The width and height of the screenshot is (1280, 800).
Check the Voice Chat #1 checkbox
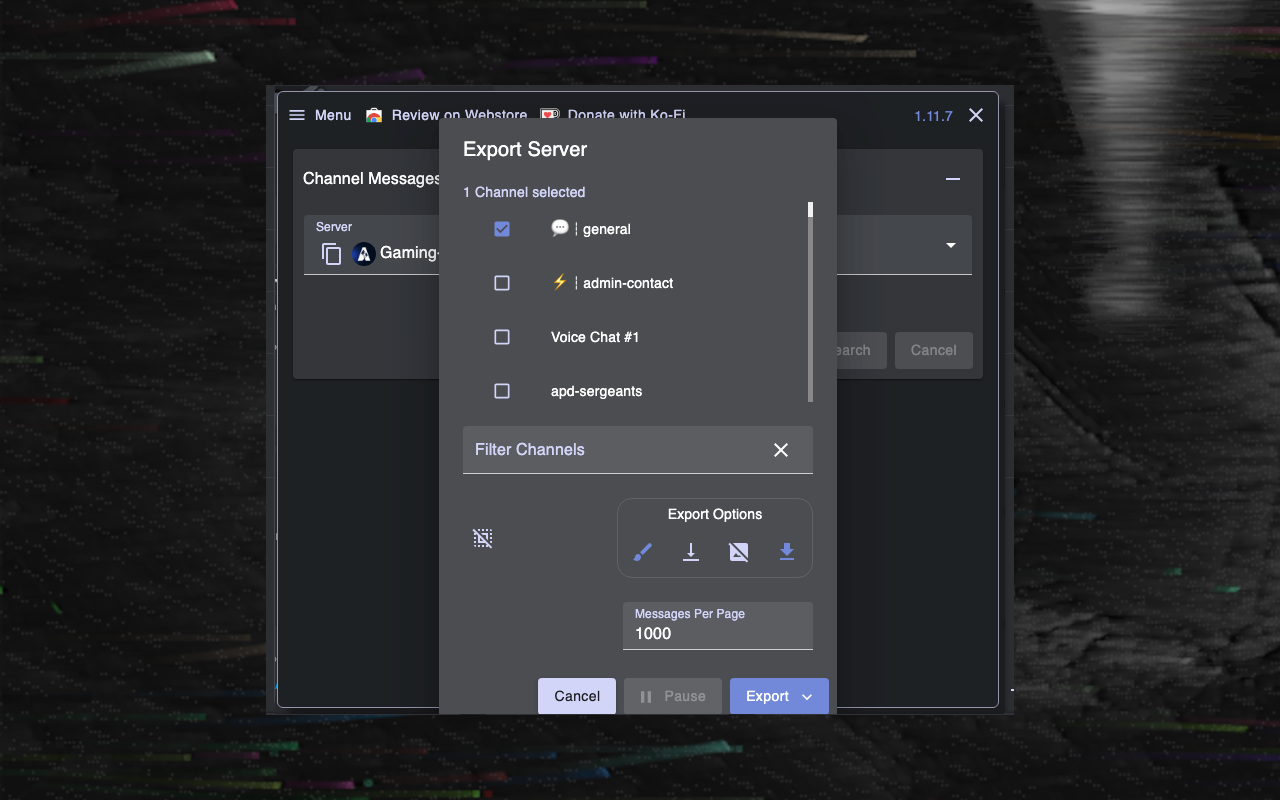coord(502,337)
